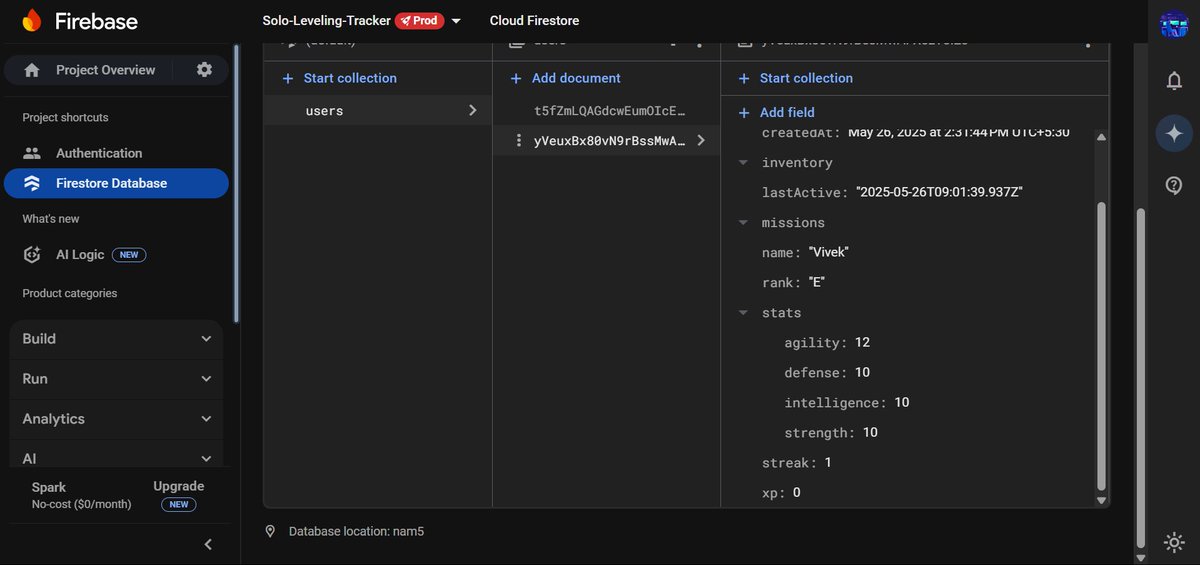Click the user account avatar
1200x565 pixels.
tap(1174, 24)
